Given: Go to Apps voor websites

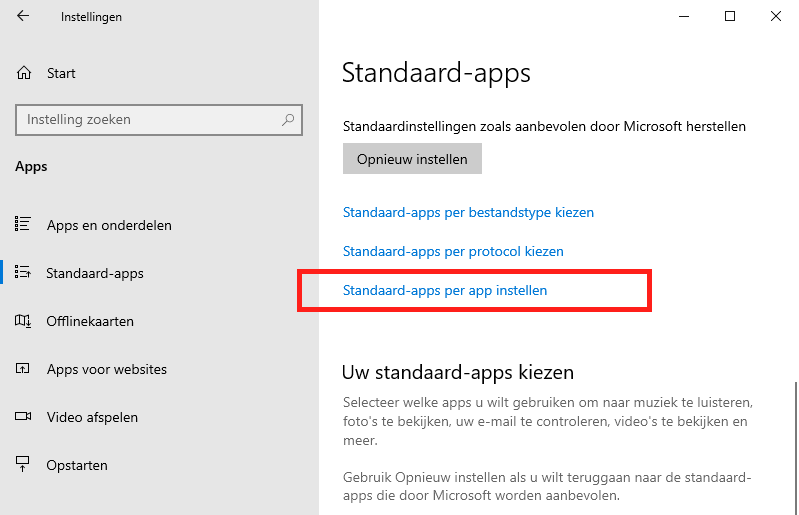Looking at the screenshot, I should click(107, 369).
